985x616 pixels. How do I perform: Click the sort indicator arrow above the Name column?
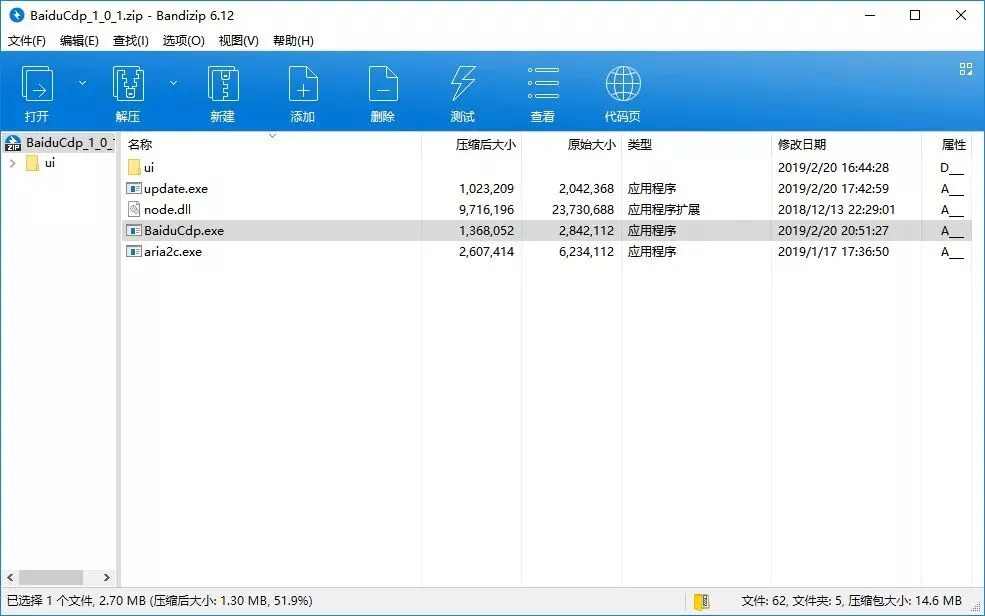click(273, 136)
